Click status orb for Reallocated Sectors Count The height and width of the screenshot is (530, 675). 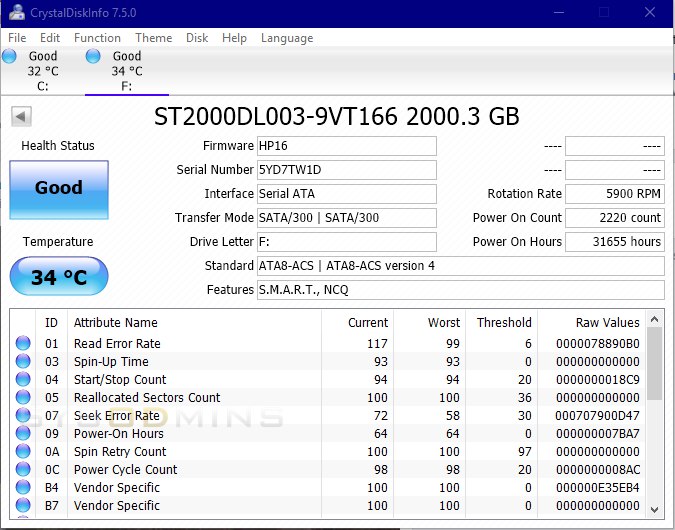[x=23, y=397]
